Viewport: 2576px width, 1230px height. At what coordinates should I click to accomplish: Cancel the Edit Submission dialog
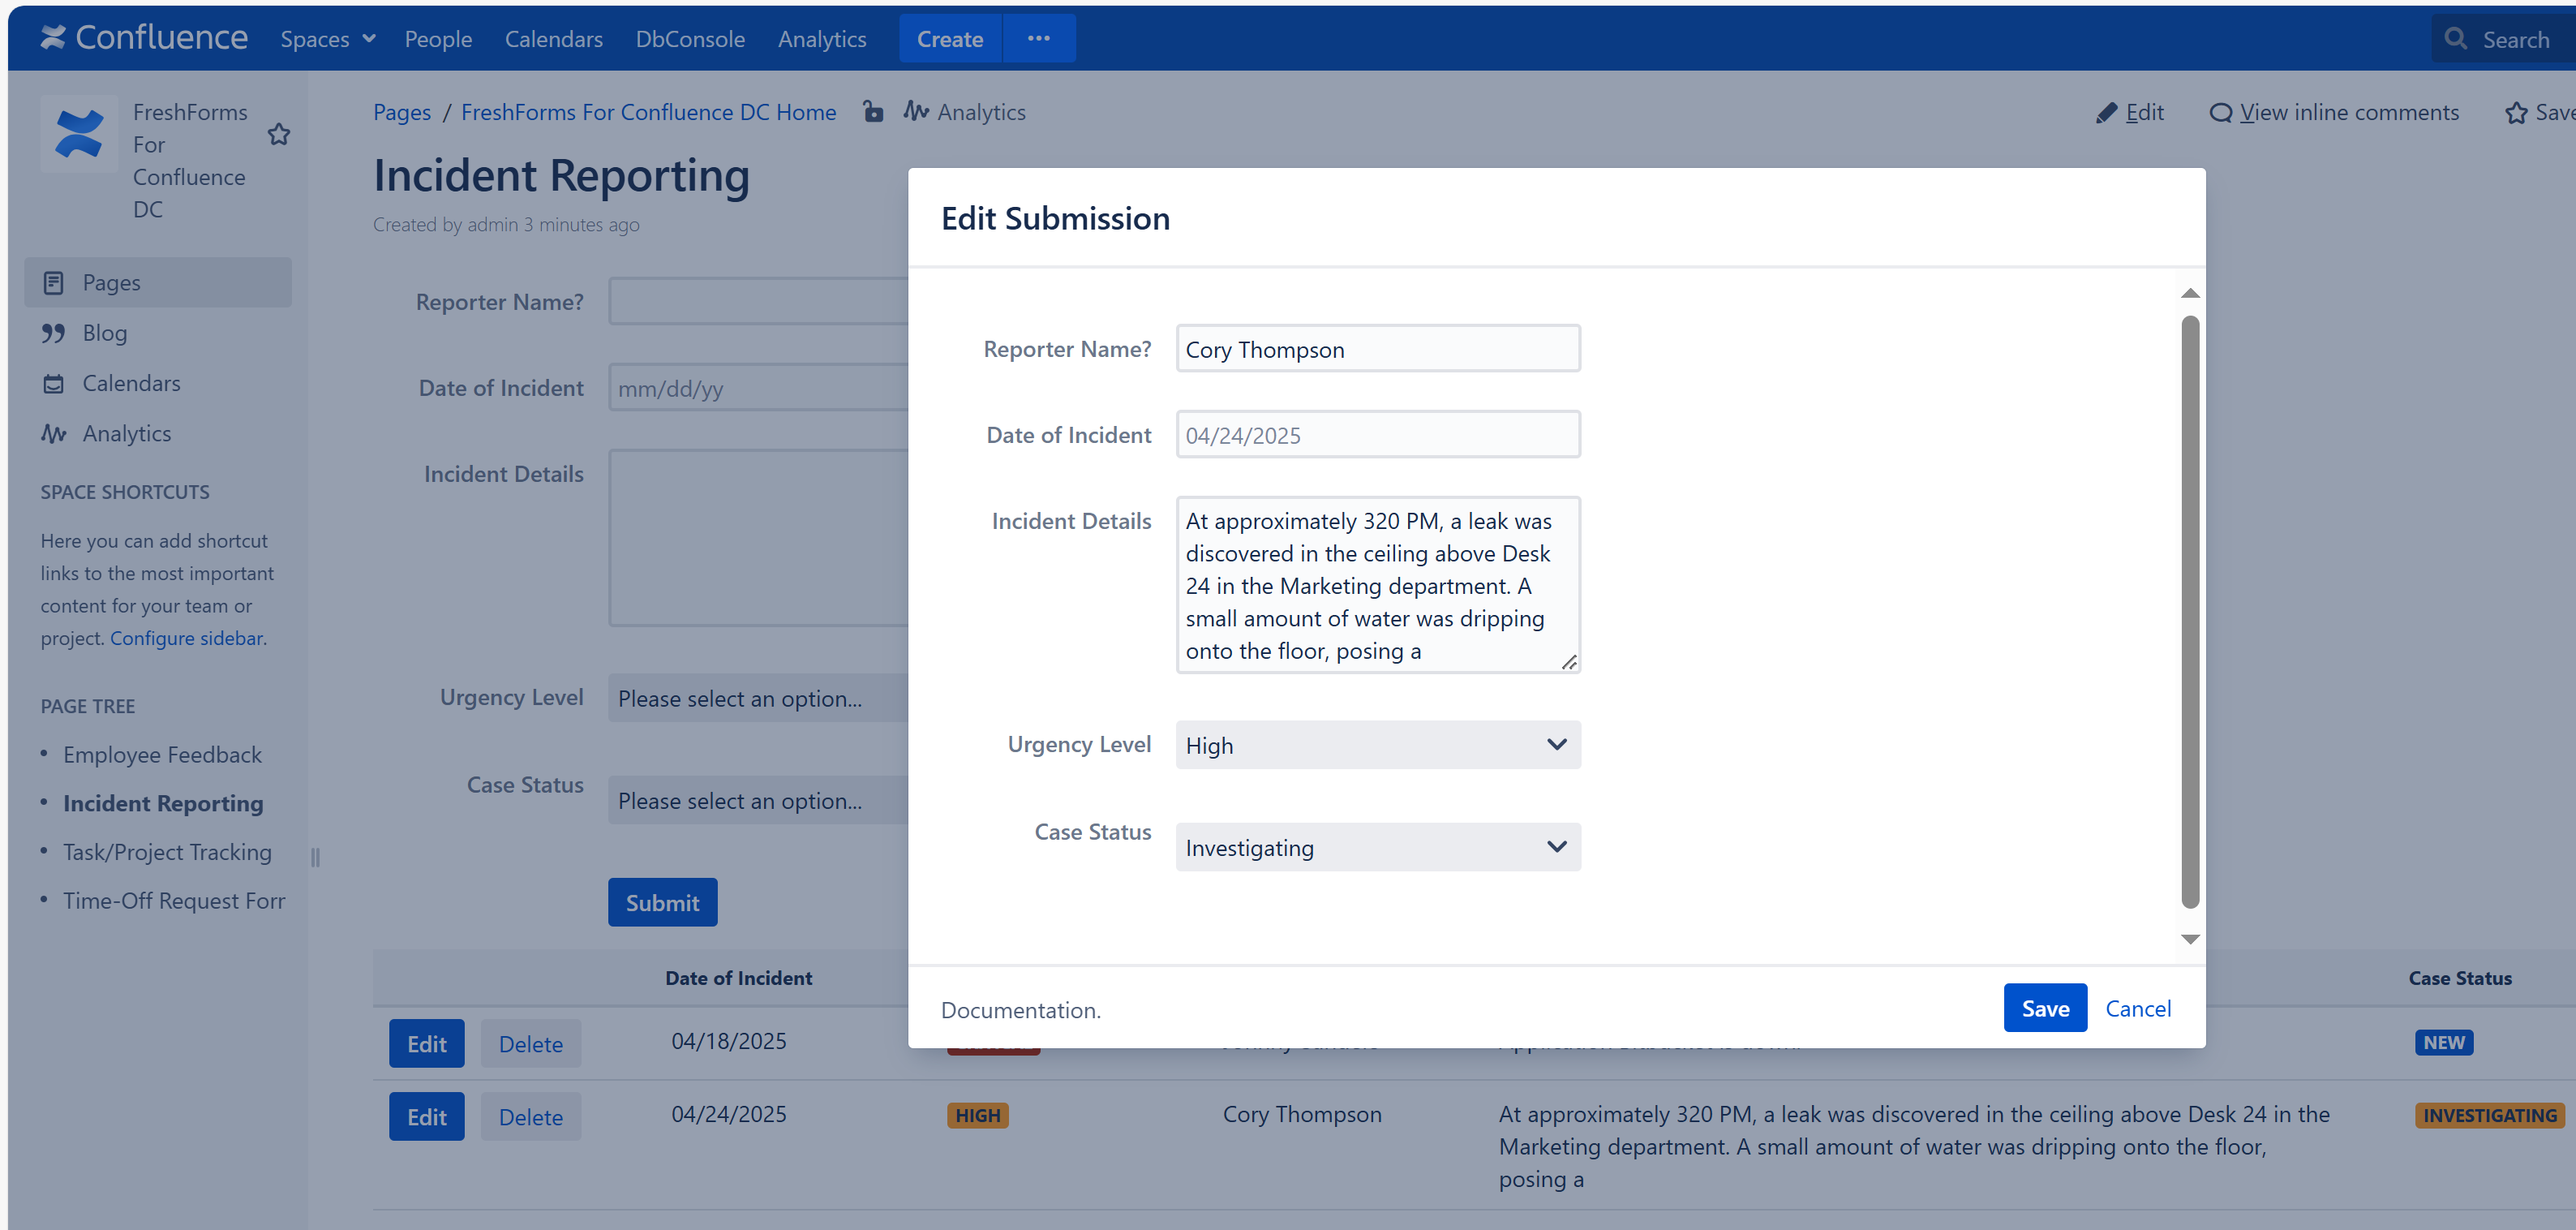pyautogui.click(x=2138, y=1008)
